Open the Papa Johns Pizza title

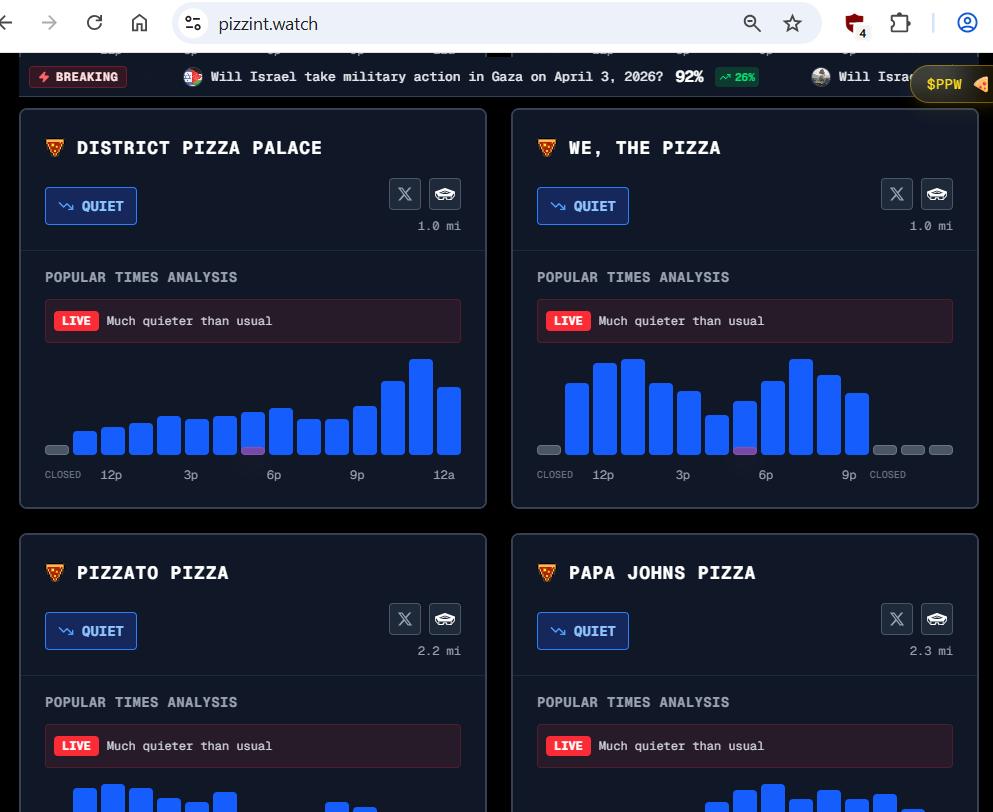click(662, 573)
